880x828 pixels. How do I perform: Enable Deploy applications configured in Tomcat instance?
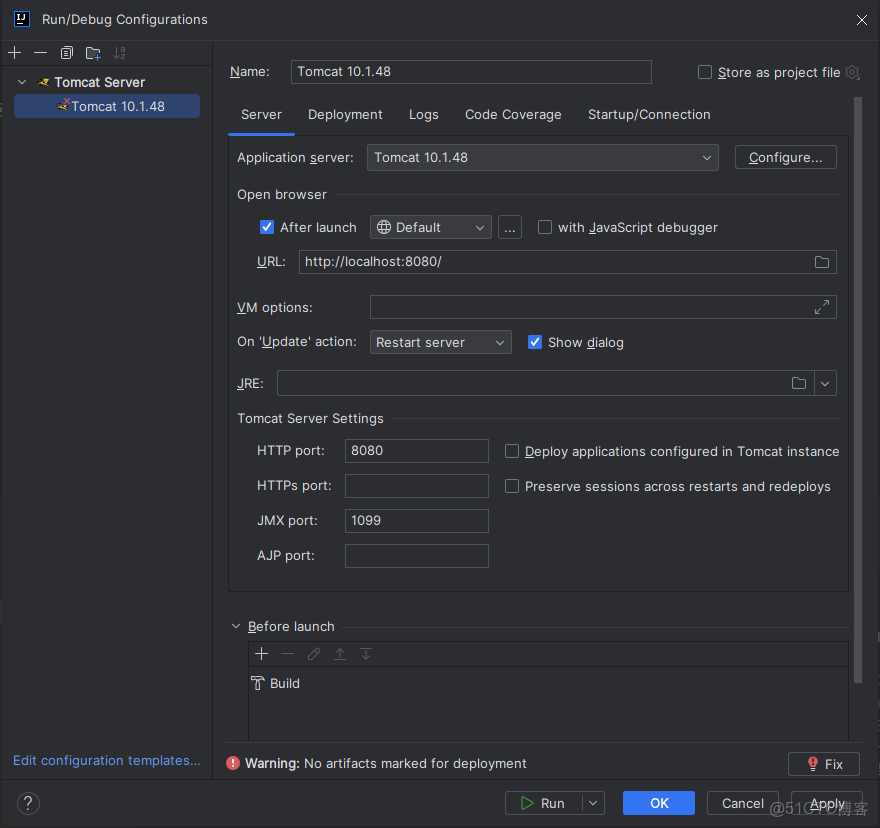point(512,451)
